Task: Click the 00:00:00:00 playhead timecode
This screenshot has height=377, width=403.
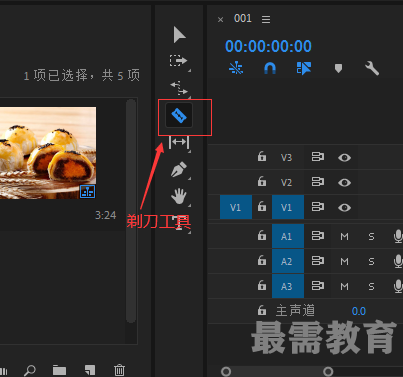Action: 268,46
